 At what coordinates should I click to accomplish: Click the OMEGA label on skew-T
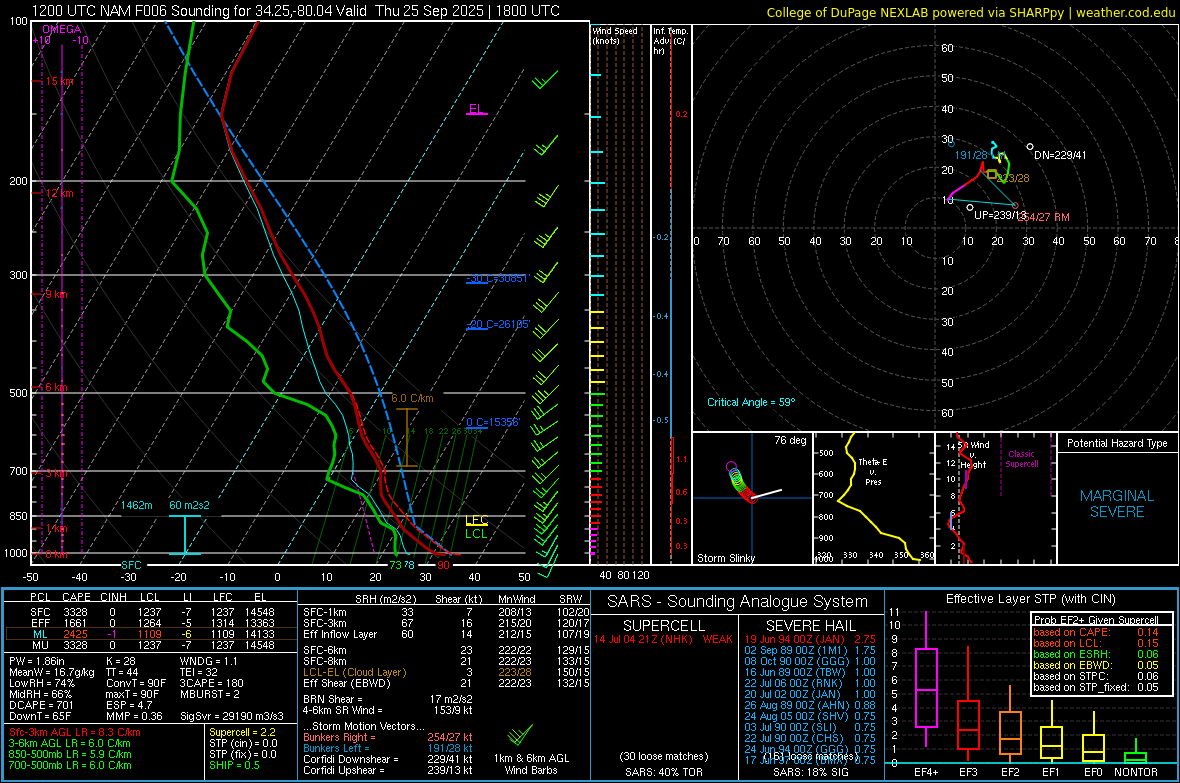(x=62, y=29)
